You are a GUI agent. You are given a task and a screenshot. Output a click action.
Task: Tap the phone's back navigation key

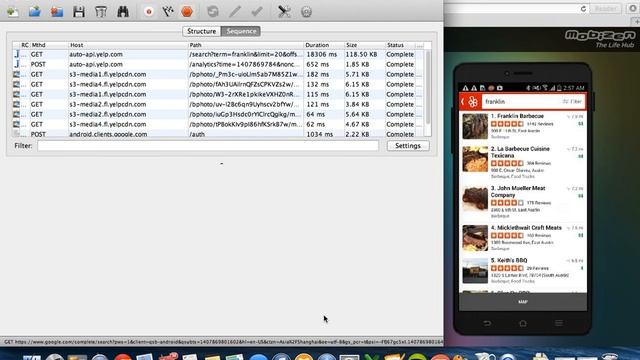[x=487, y=323]
